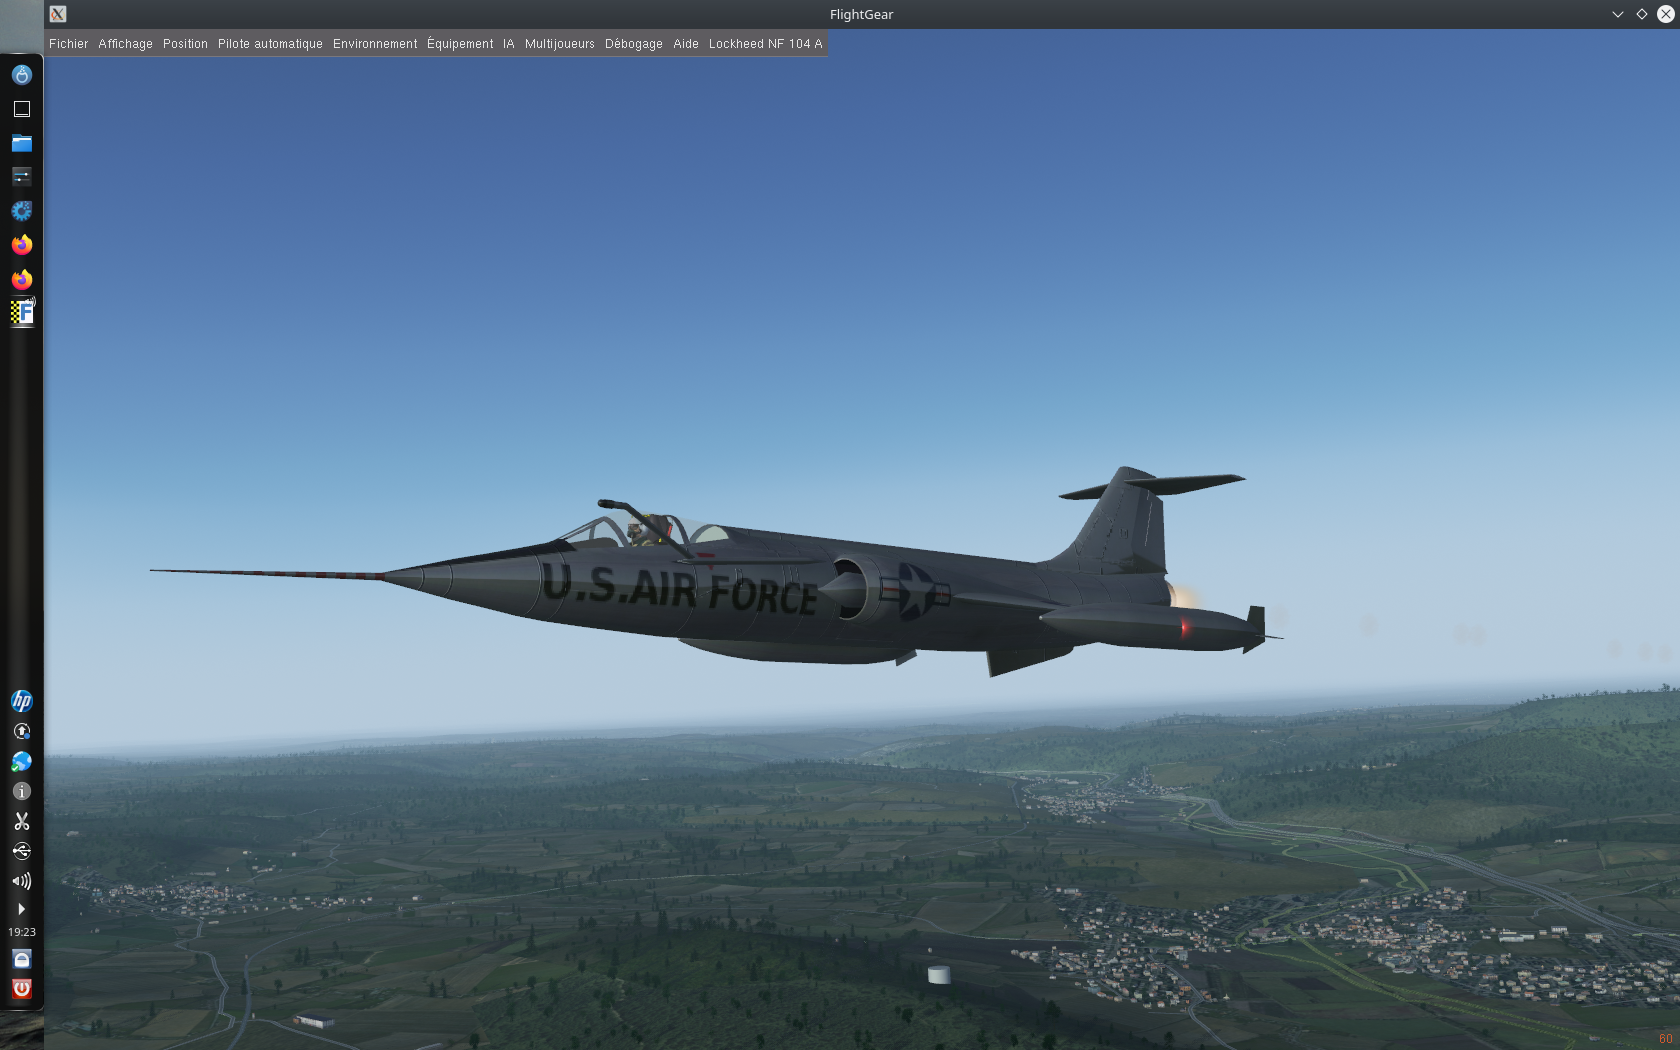Image resolution: width=1680 pixels, height=1050 pixels.
Task: Open the blue folder file manager
Action: [21, 143]
